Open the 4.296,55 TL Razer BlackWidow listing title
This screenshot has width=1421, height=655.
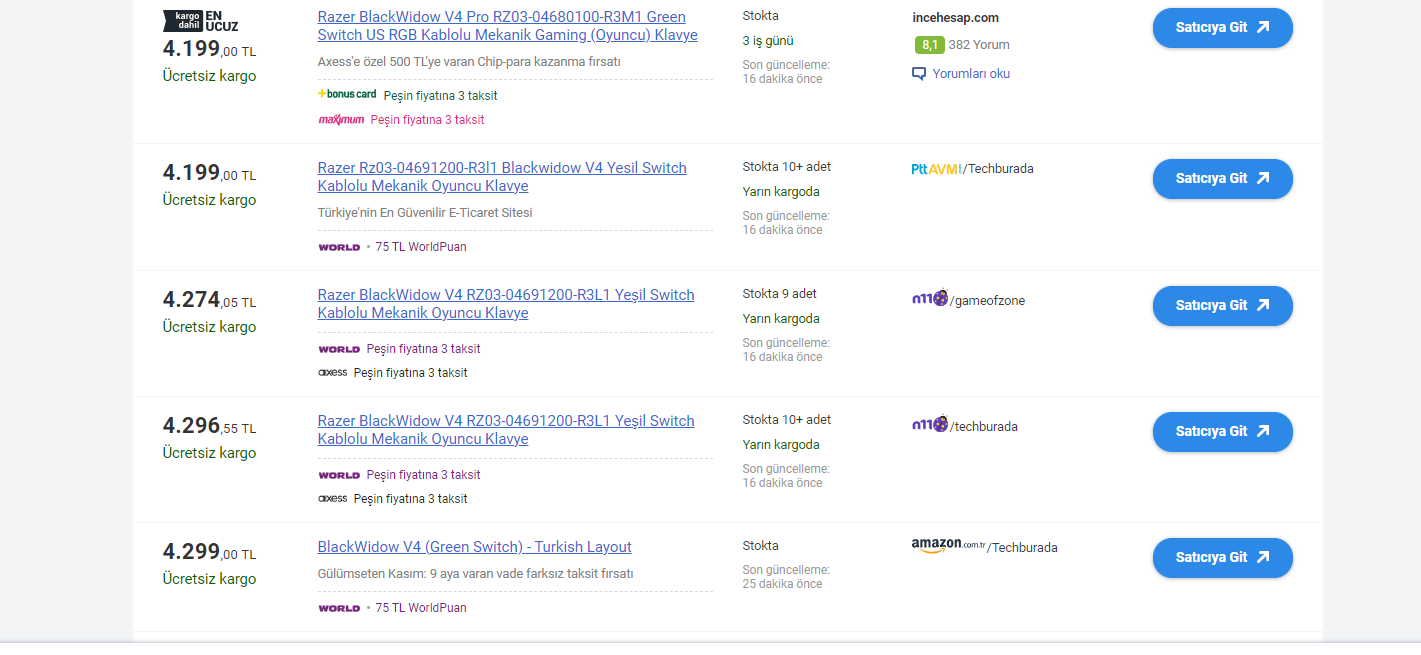click(x=506, y=430)
